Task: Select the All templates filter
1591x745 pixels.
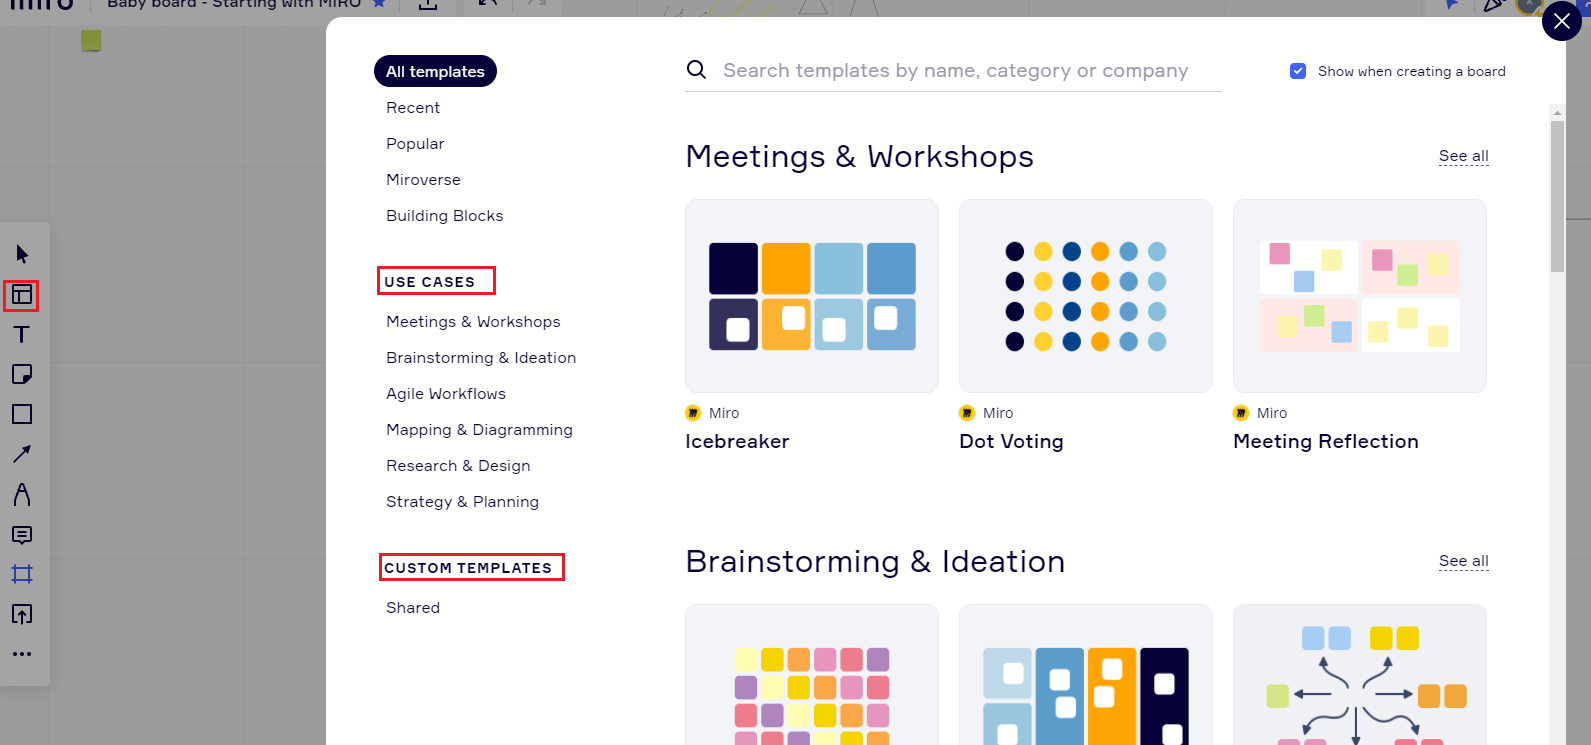Action: click(x=435, y=71)
